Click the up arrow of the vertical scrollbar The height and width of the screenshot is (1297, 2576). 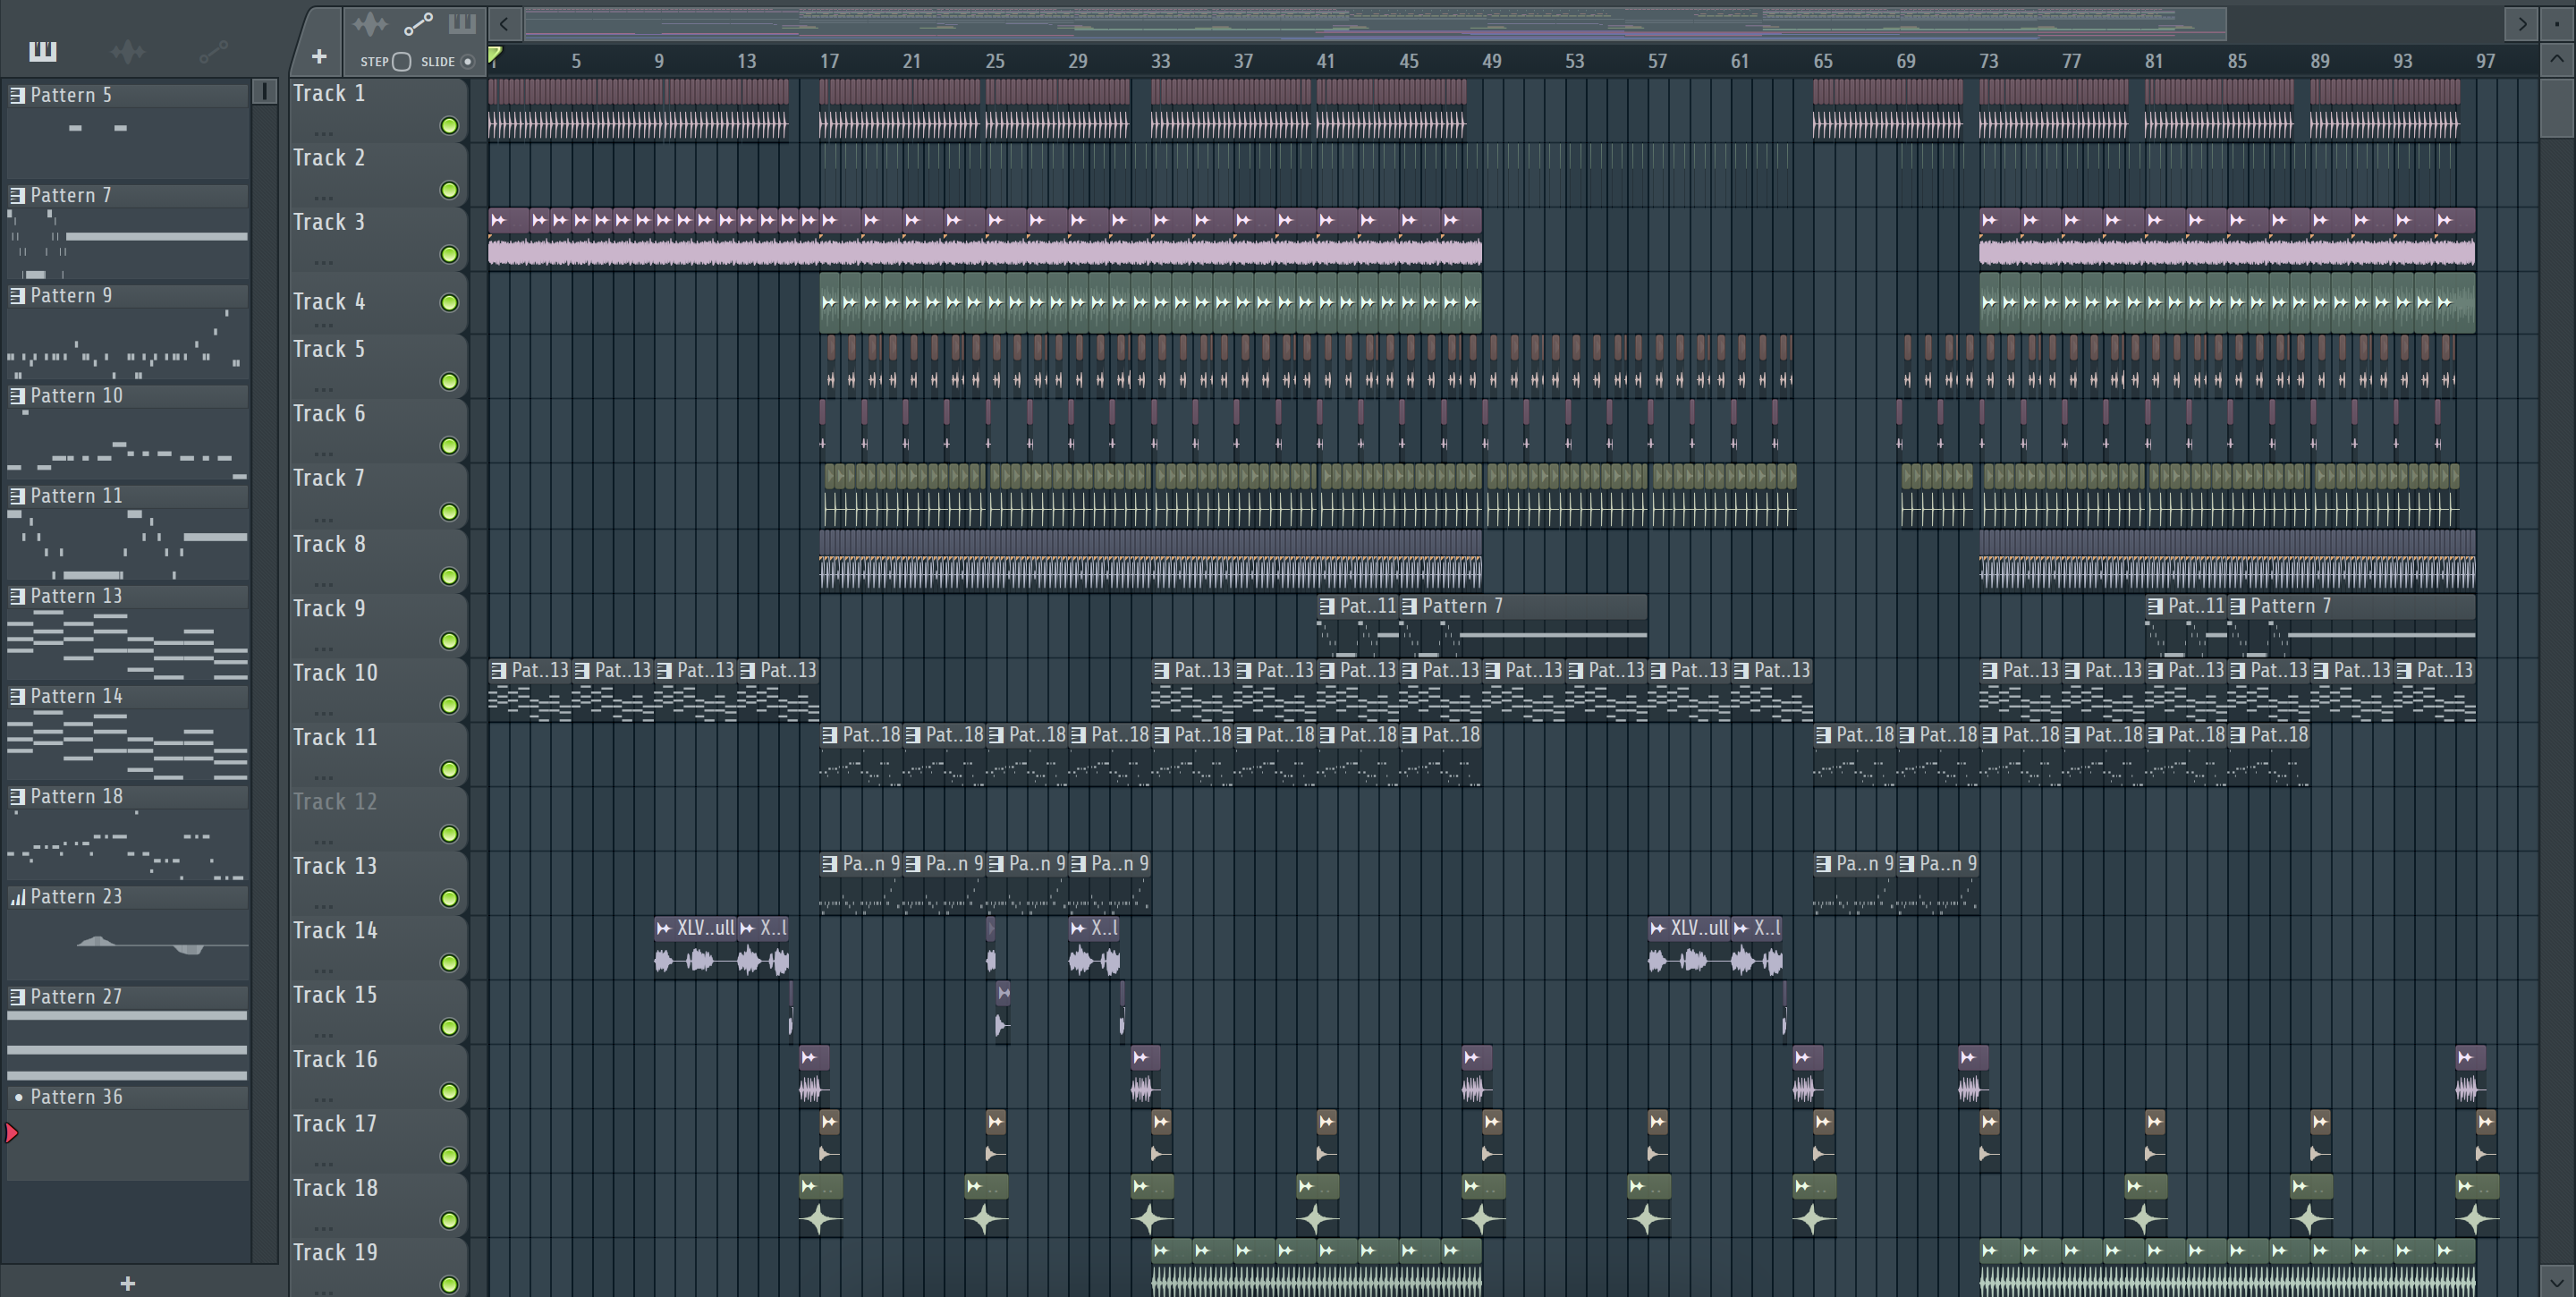2557,59
